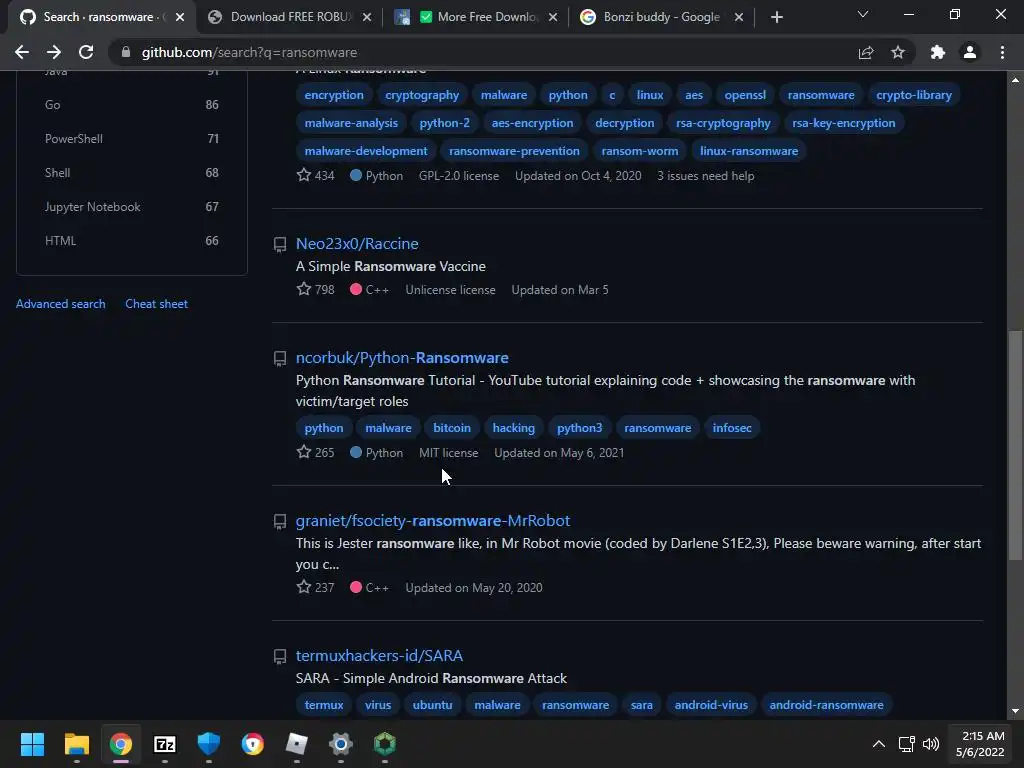
Task: Filter results by Jupyter Notebook
Action: point(131,206)
